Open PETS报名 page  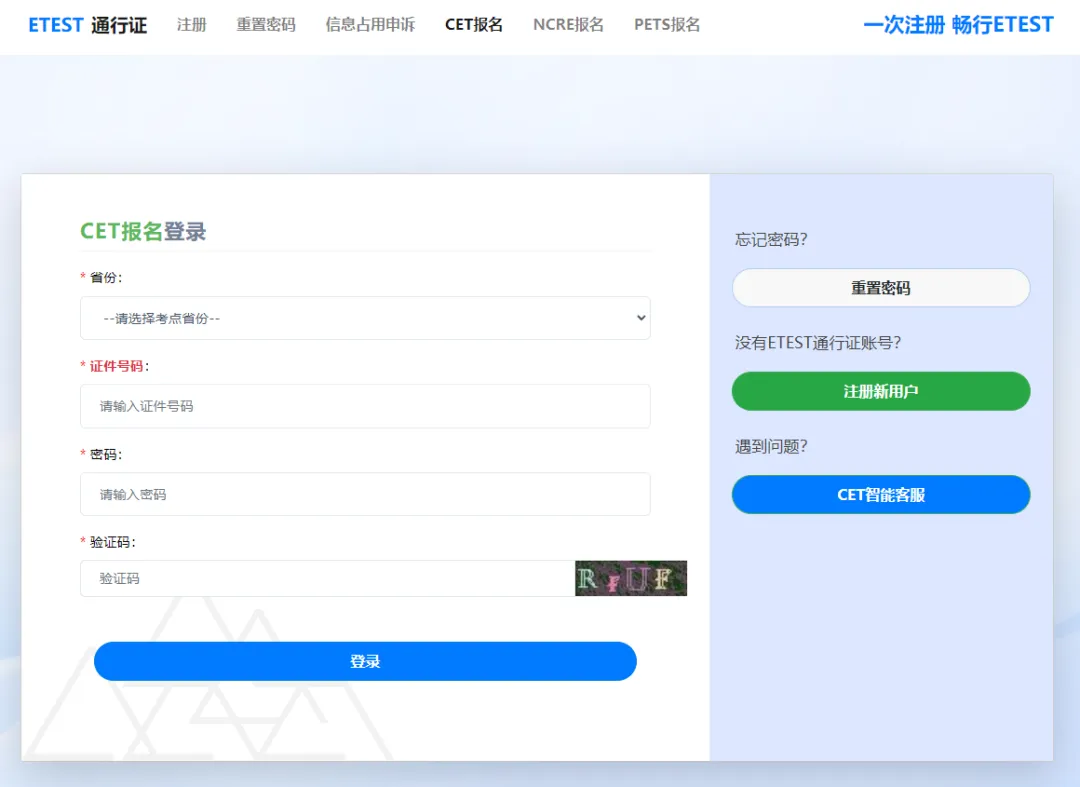tap(667, 25)
